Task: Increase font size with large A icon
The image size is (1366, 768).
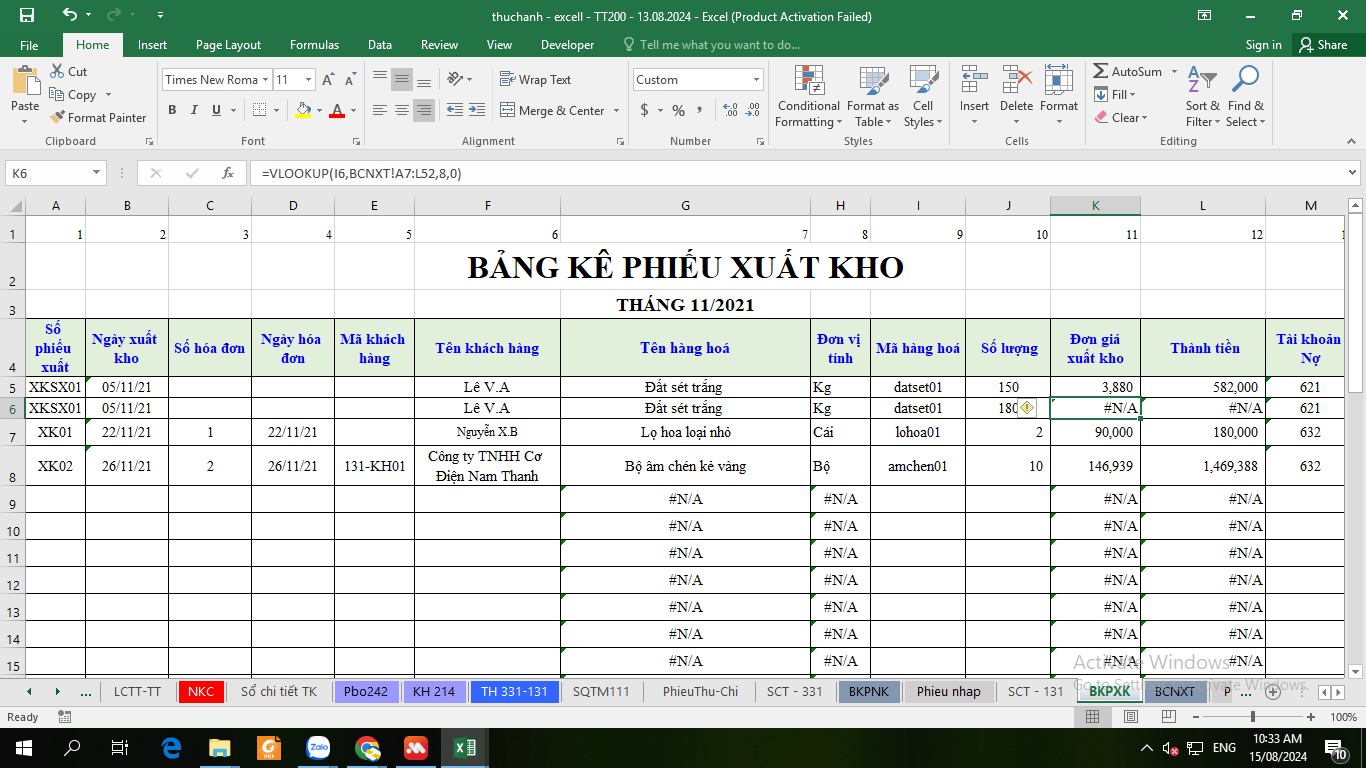Action: pyautogui.click(x=330, y=80)
